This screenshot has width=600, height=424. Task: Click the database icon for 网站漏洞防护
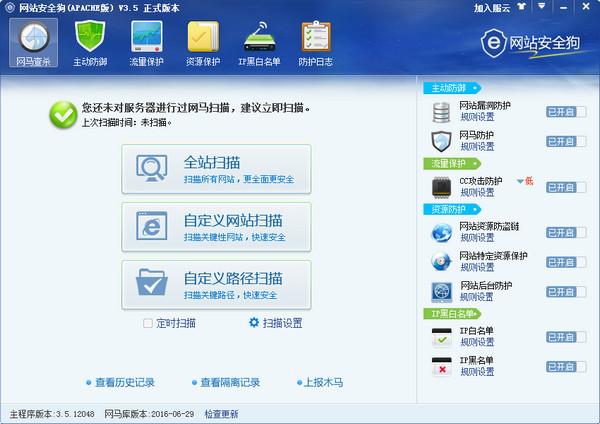coord(441,112)
